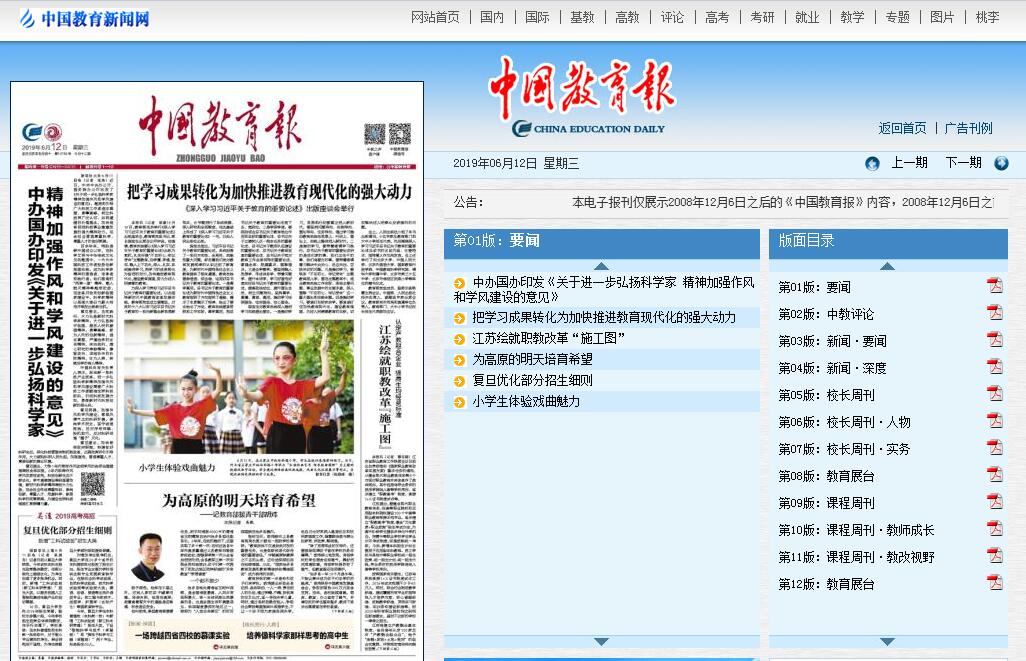This screenshot has width=1026, height=661.
Task: Click the next issue globe icon
Action: click(x=1001, y=164)
